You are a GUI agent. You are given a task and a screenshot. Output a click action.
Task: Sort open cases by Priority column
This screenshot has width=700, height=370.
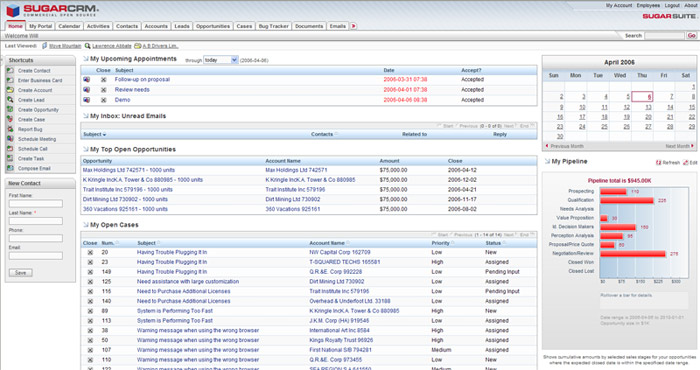pyautogui.click(x=442, y=243)
